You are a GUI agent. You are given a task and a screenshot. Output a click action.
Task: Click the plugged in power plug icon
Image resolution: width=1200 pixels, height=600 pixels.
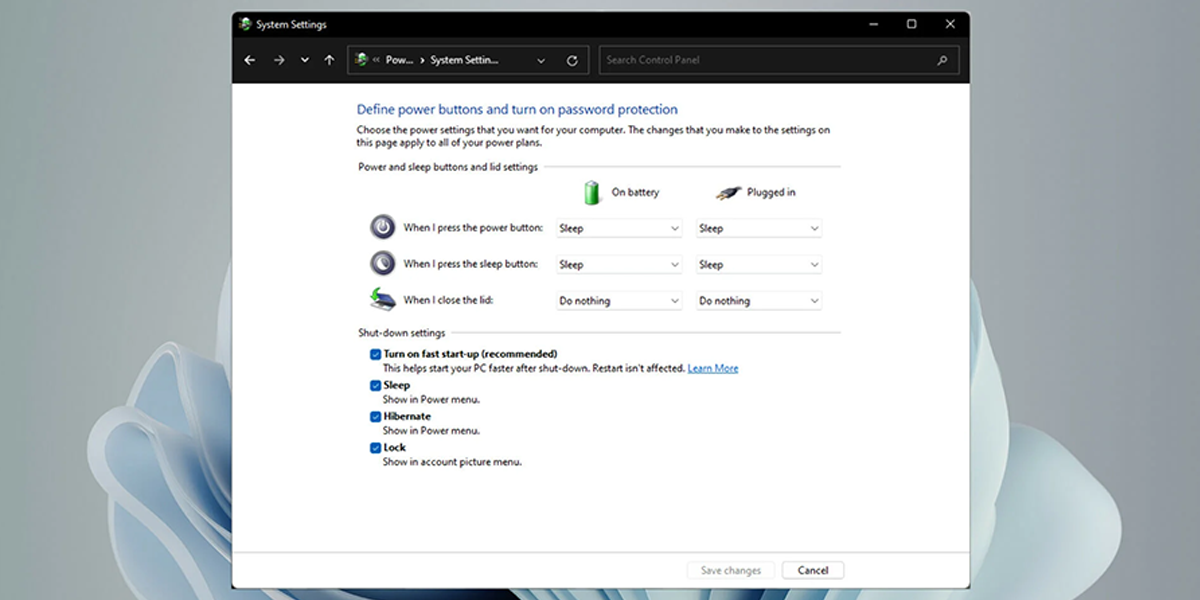click(x=728, y=192)
